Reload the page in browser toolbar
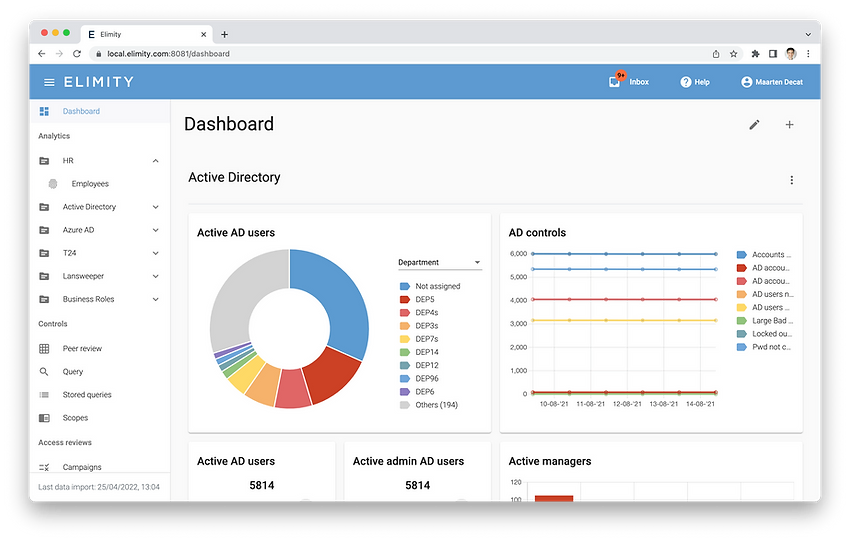 pos(77,54)
